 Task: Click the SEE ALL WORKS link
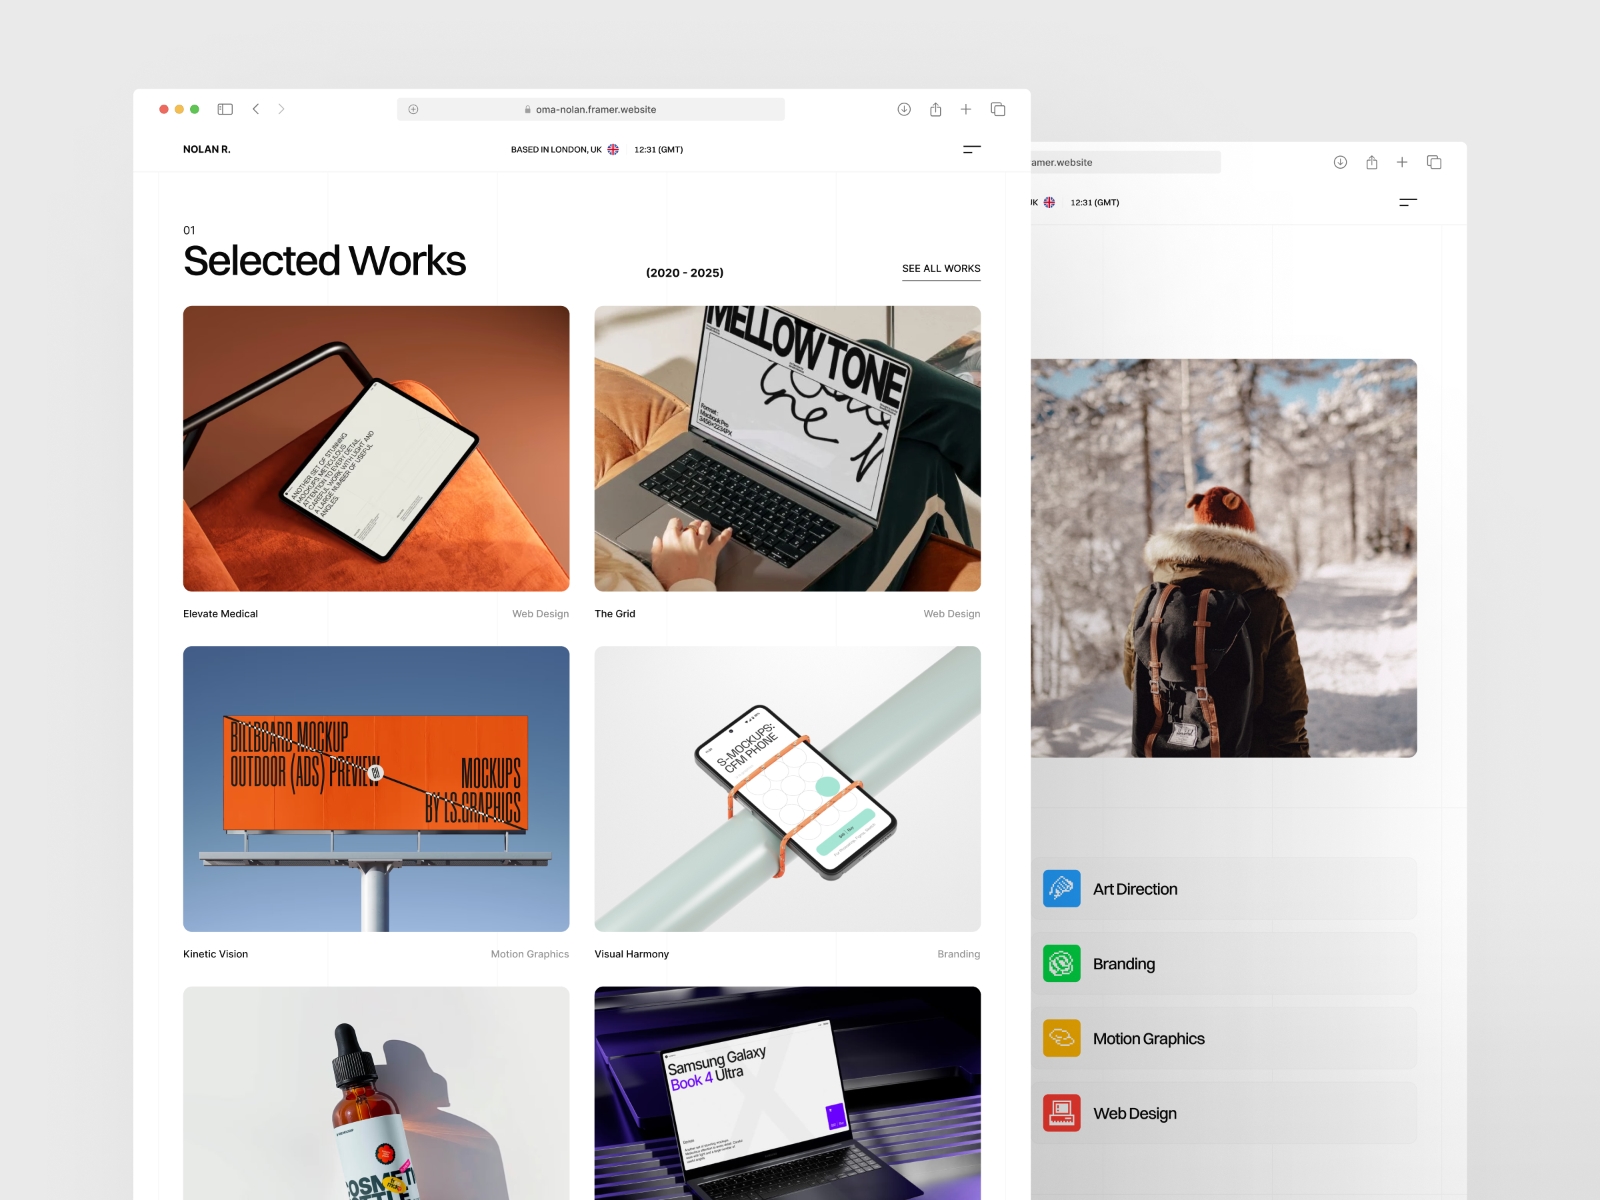click(941, 269)
